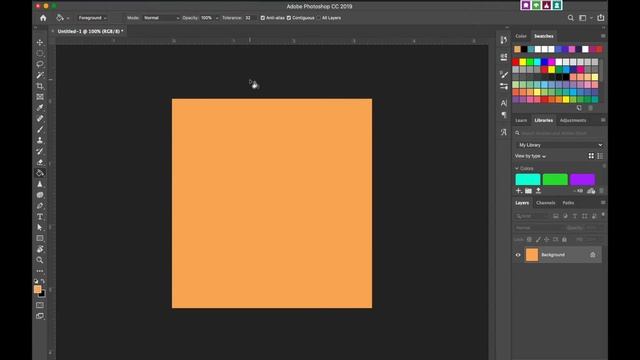
Task: Open the Character panel icon
Action: 504,103
